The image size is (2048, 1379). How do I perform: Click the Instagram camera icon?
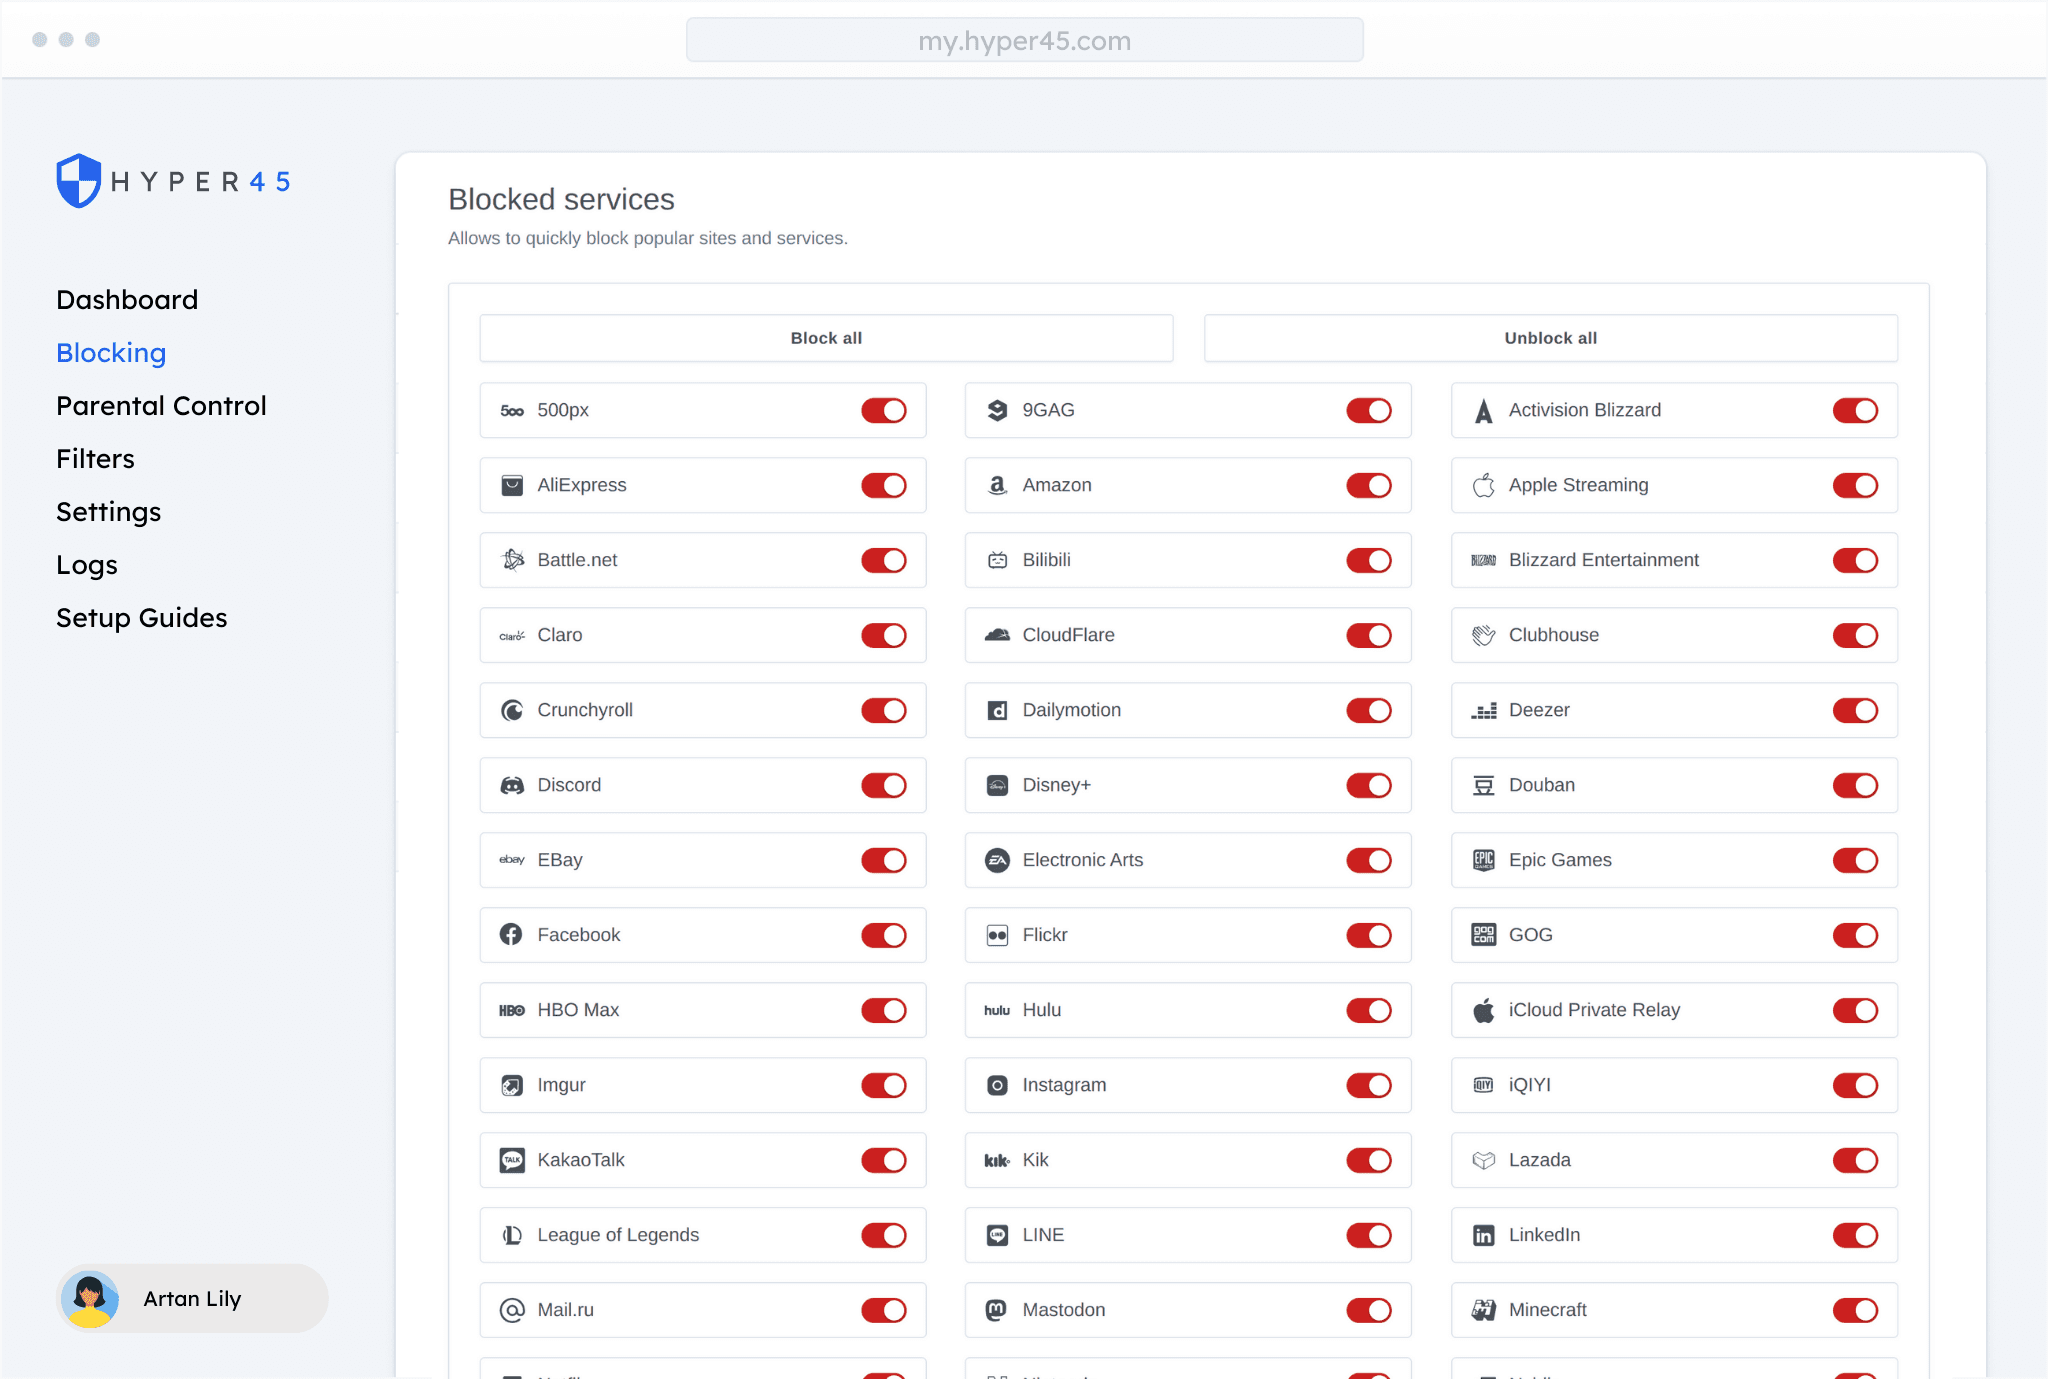point(997,1085)
